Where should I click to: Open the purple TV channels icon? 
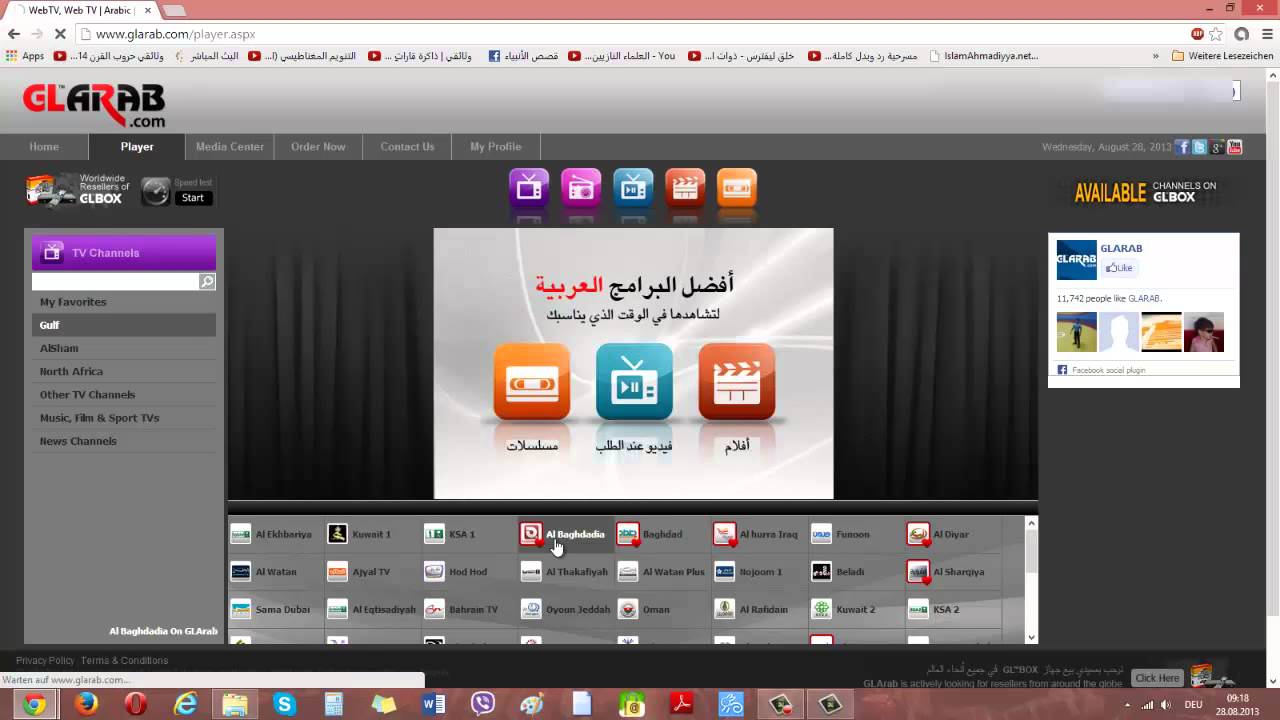pos(529,188)
